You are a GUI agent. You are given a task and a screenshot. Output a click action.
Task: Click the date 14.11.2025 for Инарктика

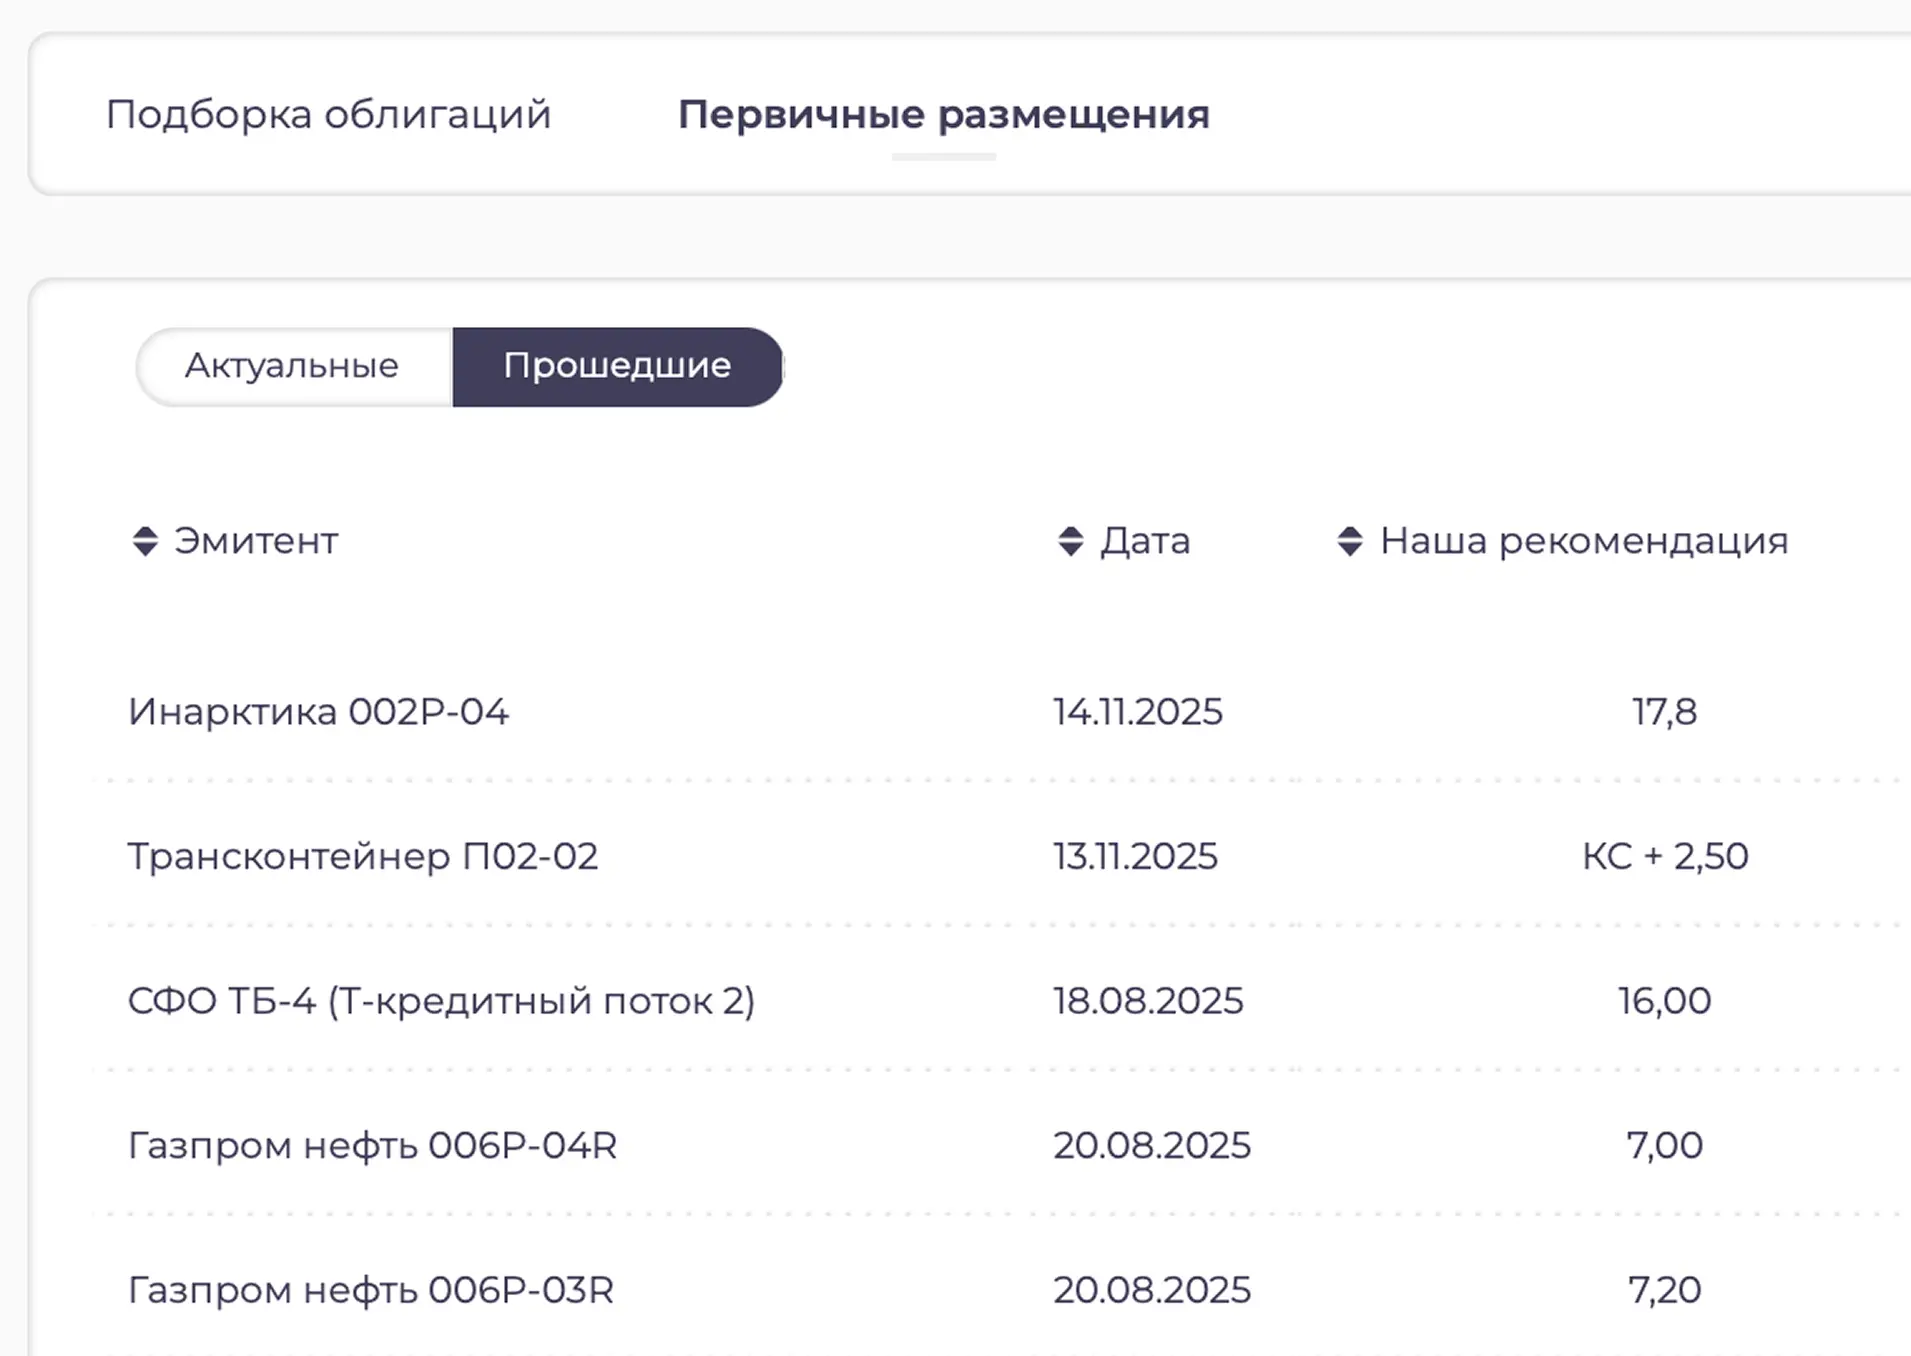pos(1138,712)
